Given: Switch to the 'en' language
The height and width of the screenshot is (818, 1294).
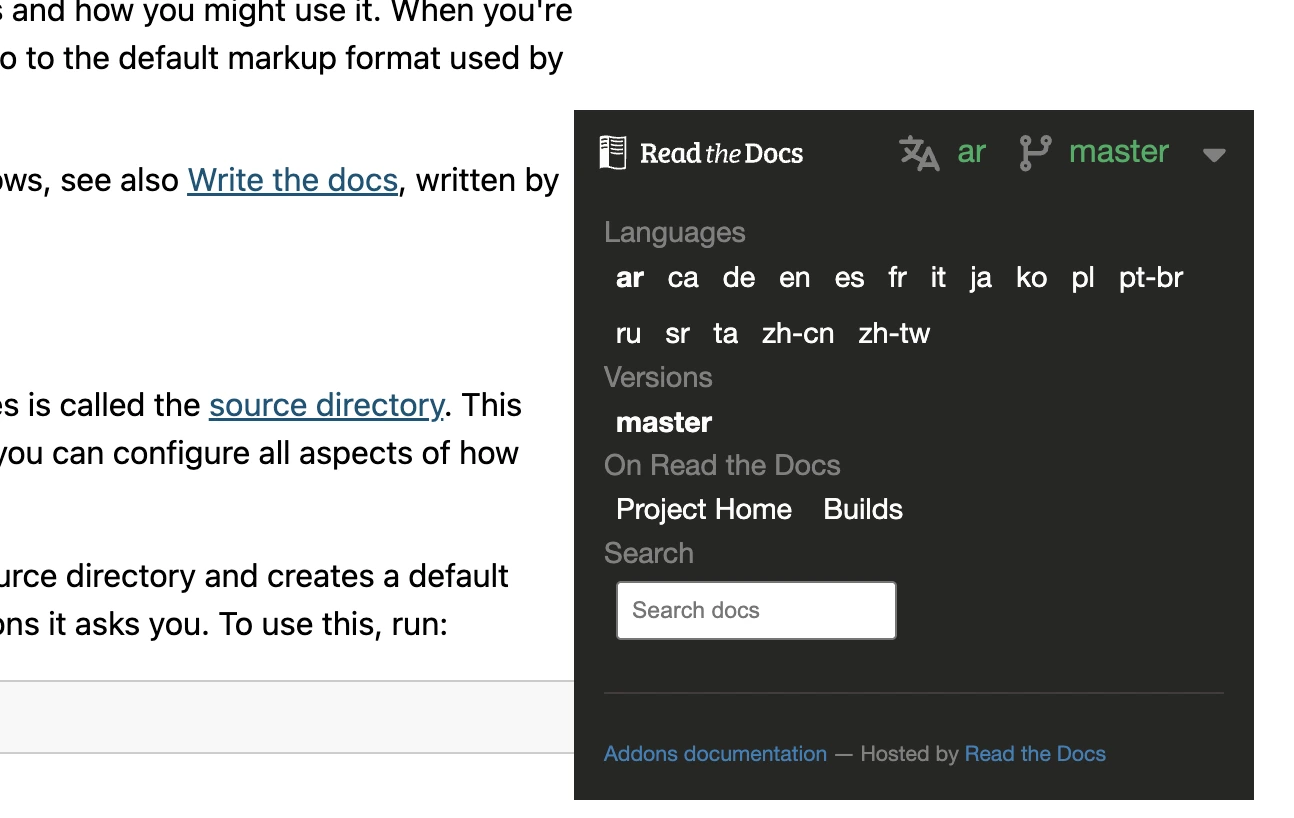Looking at the screenshot, I should (x=795, y=278).
